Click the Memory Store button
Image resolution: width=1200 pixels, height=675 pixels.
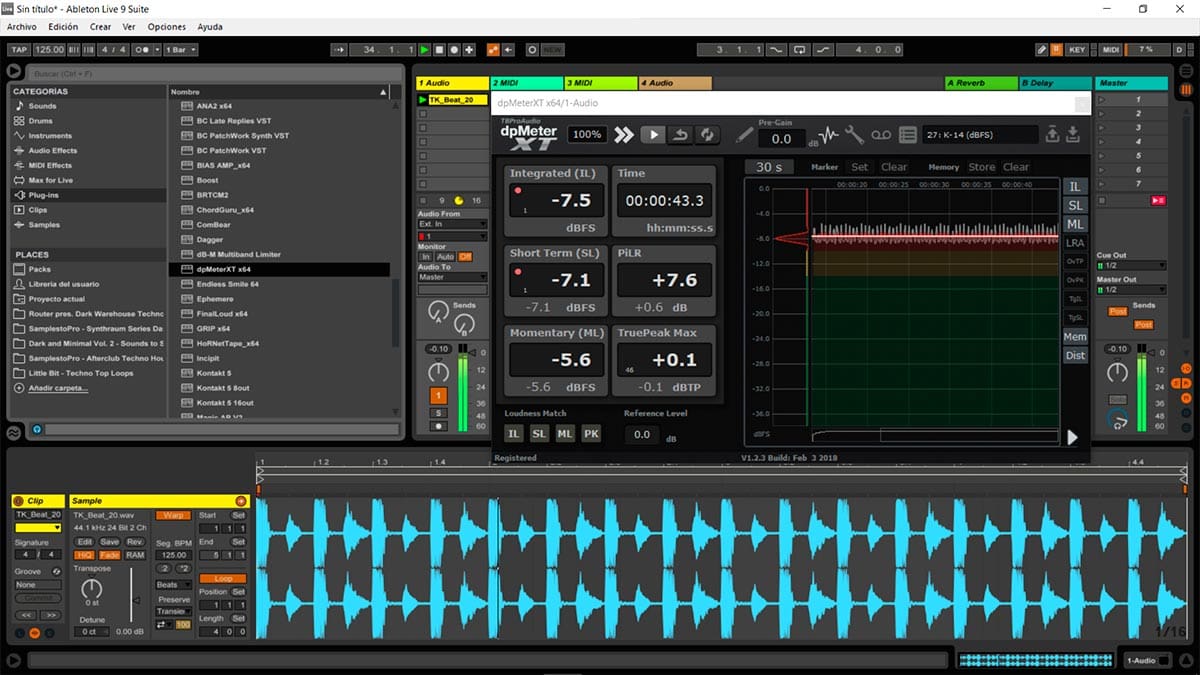(x=981, y=167)
